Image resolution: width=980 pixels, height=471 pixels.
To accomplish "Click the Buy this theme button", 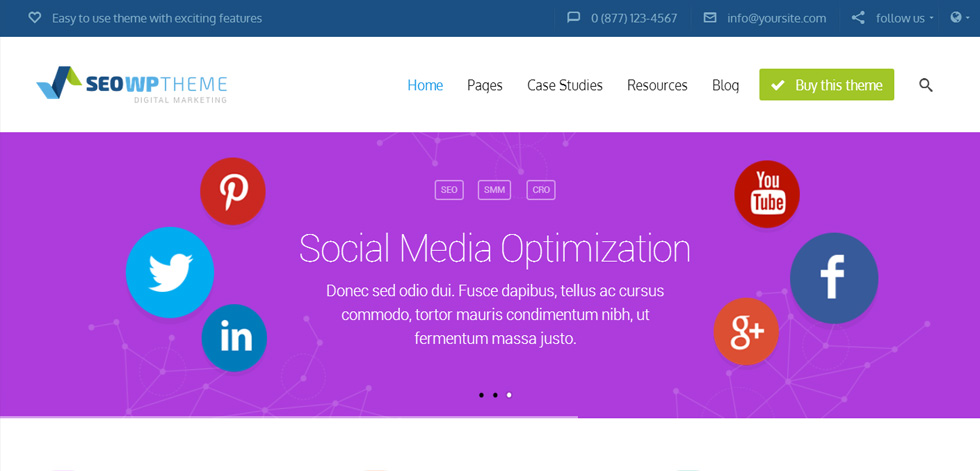I will click(x=826, y=85).
